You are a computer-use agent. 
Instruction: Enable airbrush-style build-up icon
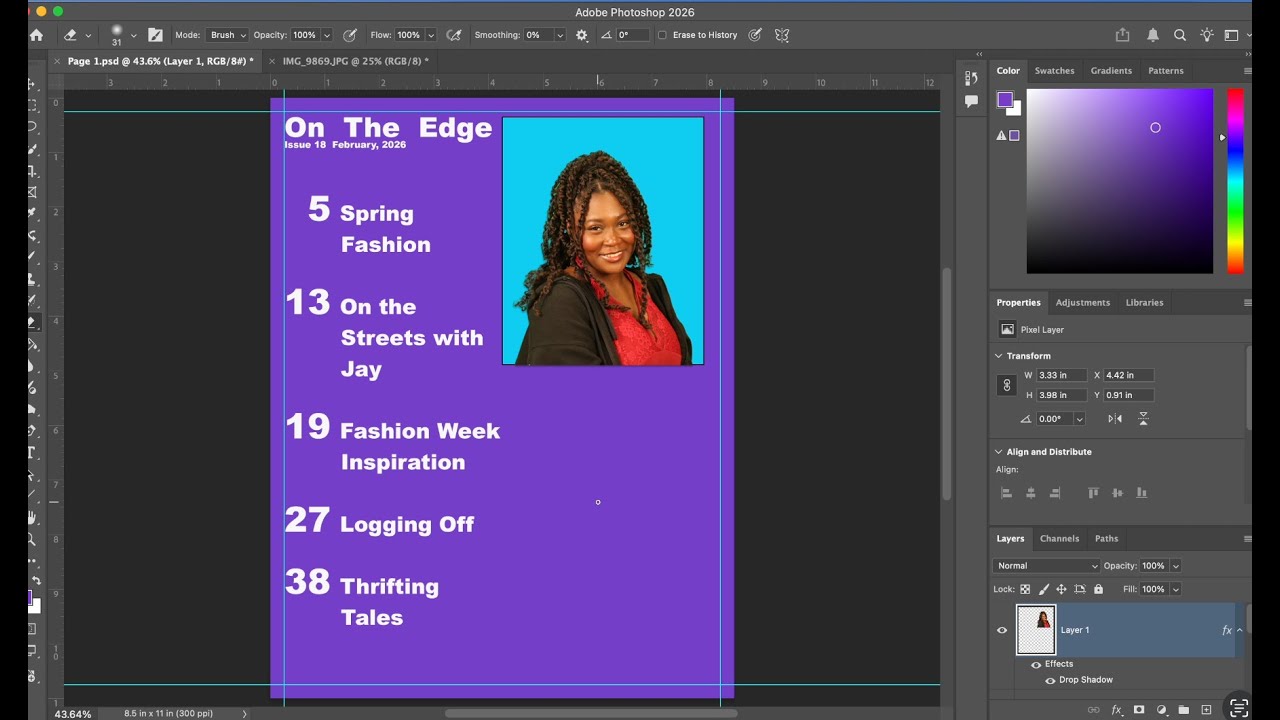[x=454, y=35]
